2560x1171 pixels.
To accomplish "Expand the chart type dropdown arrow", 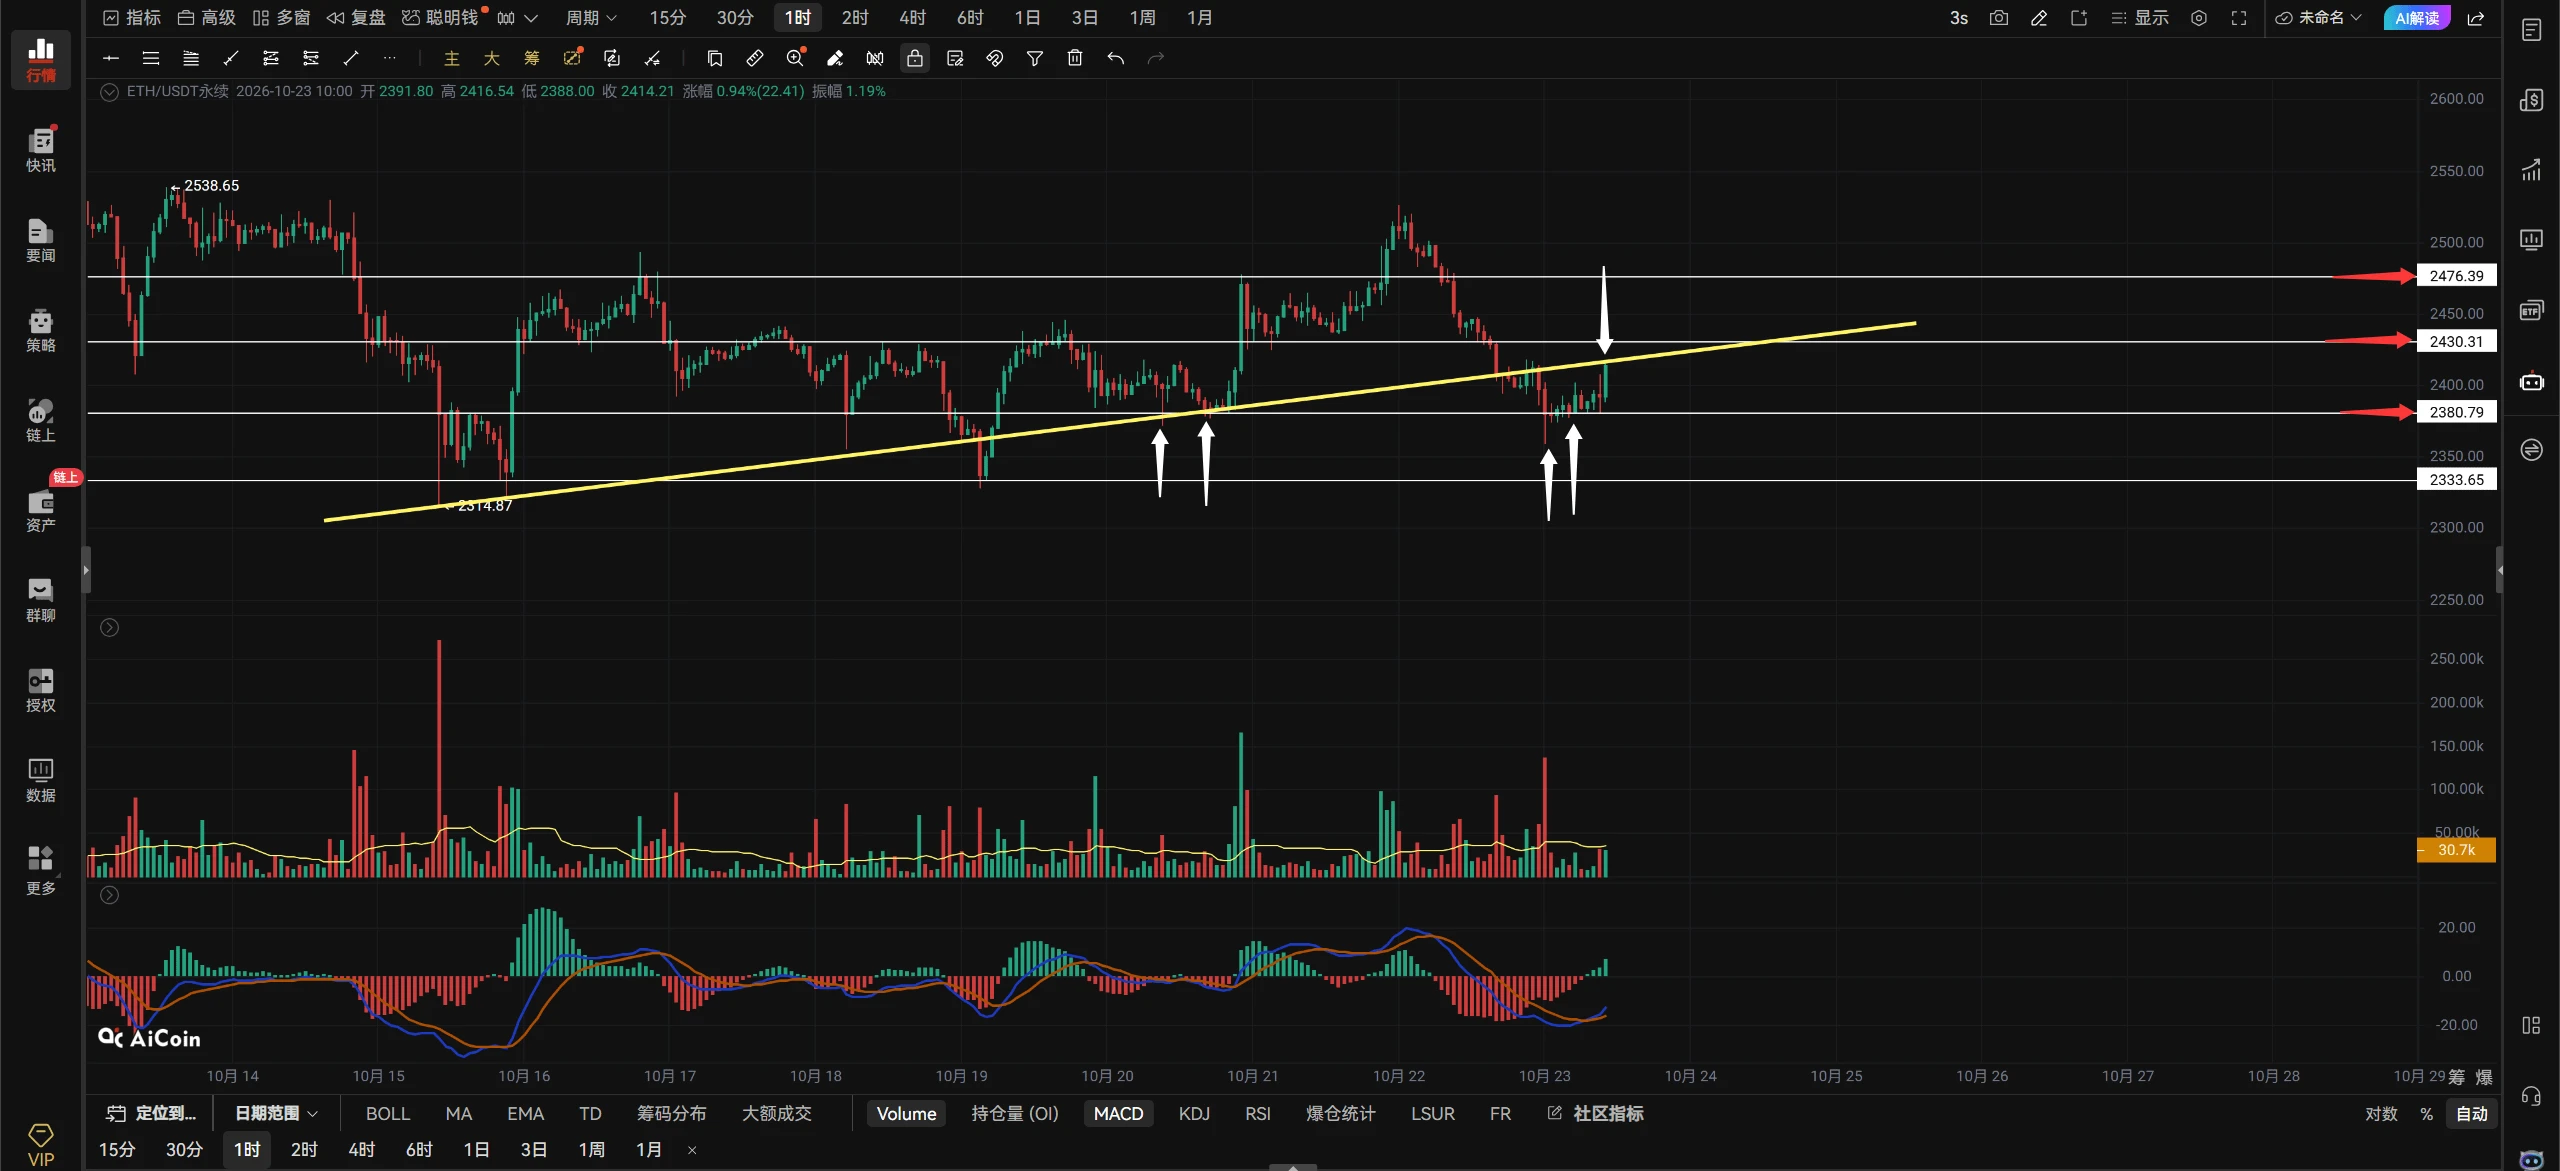I will coord(531,18).
